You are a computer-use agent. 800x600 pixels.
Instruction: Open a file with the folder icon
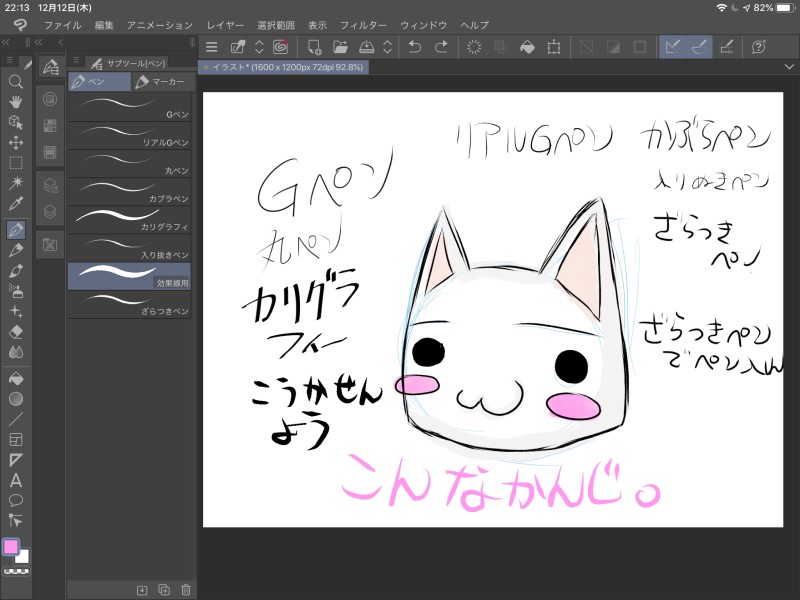[x=340, y=47]
